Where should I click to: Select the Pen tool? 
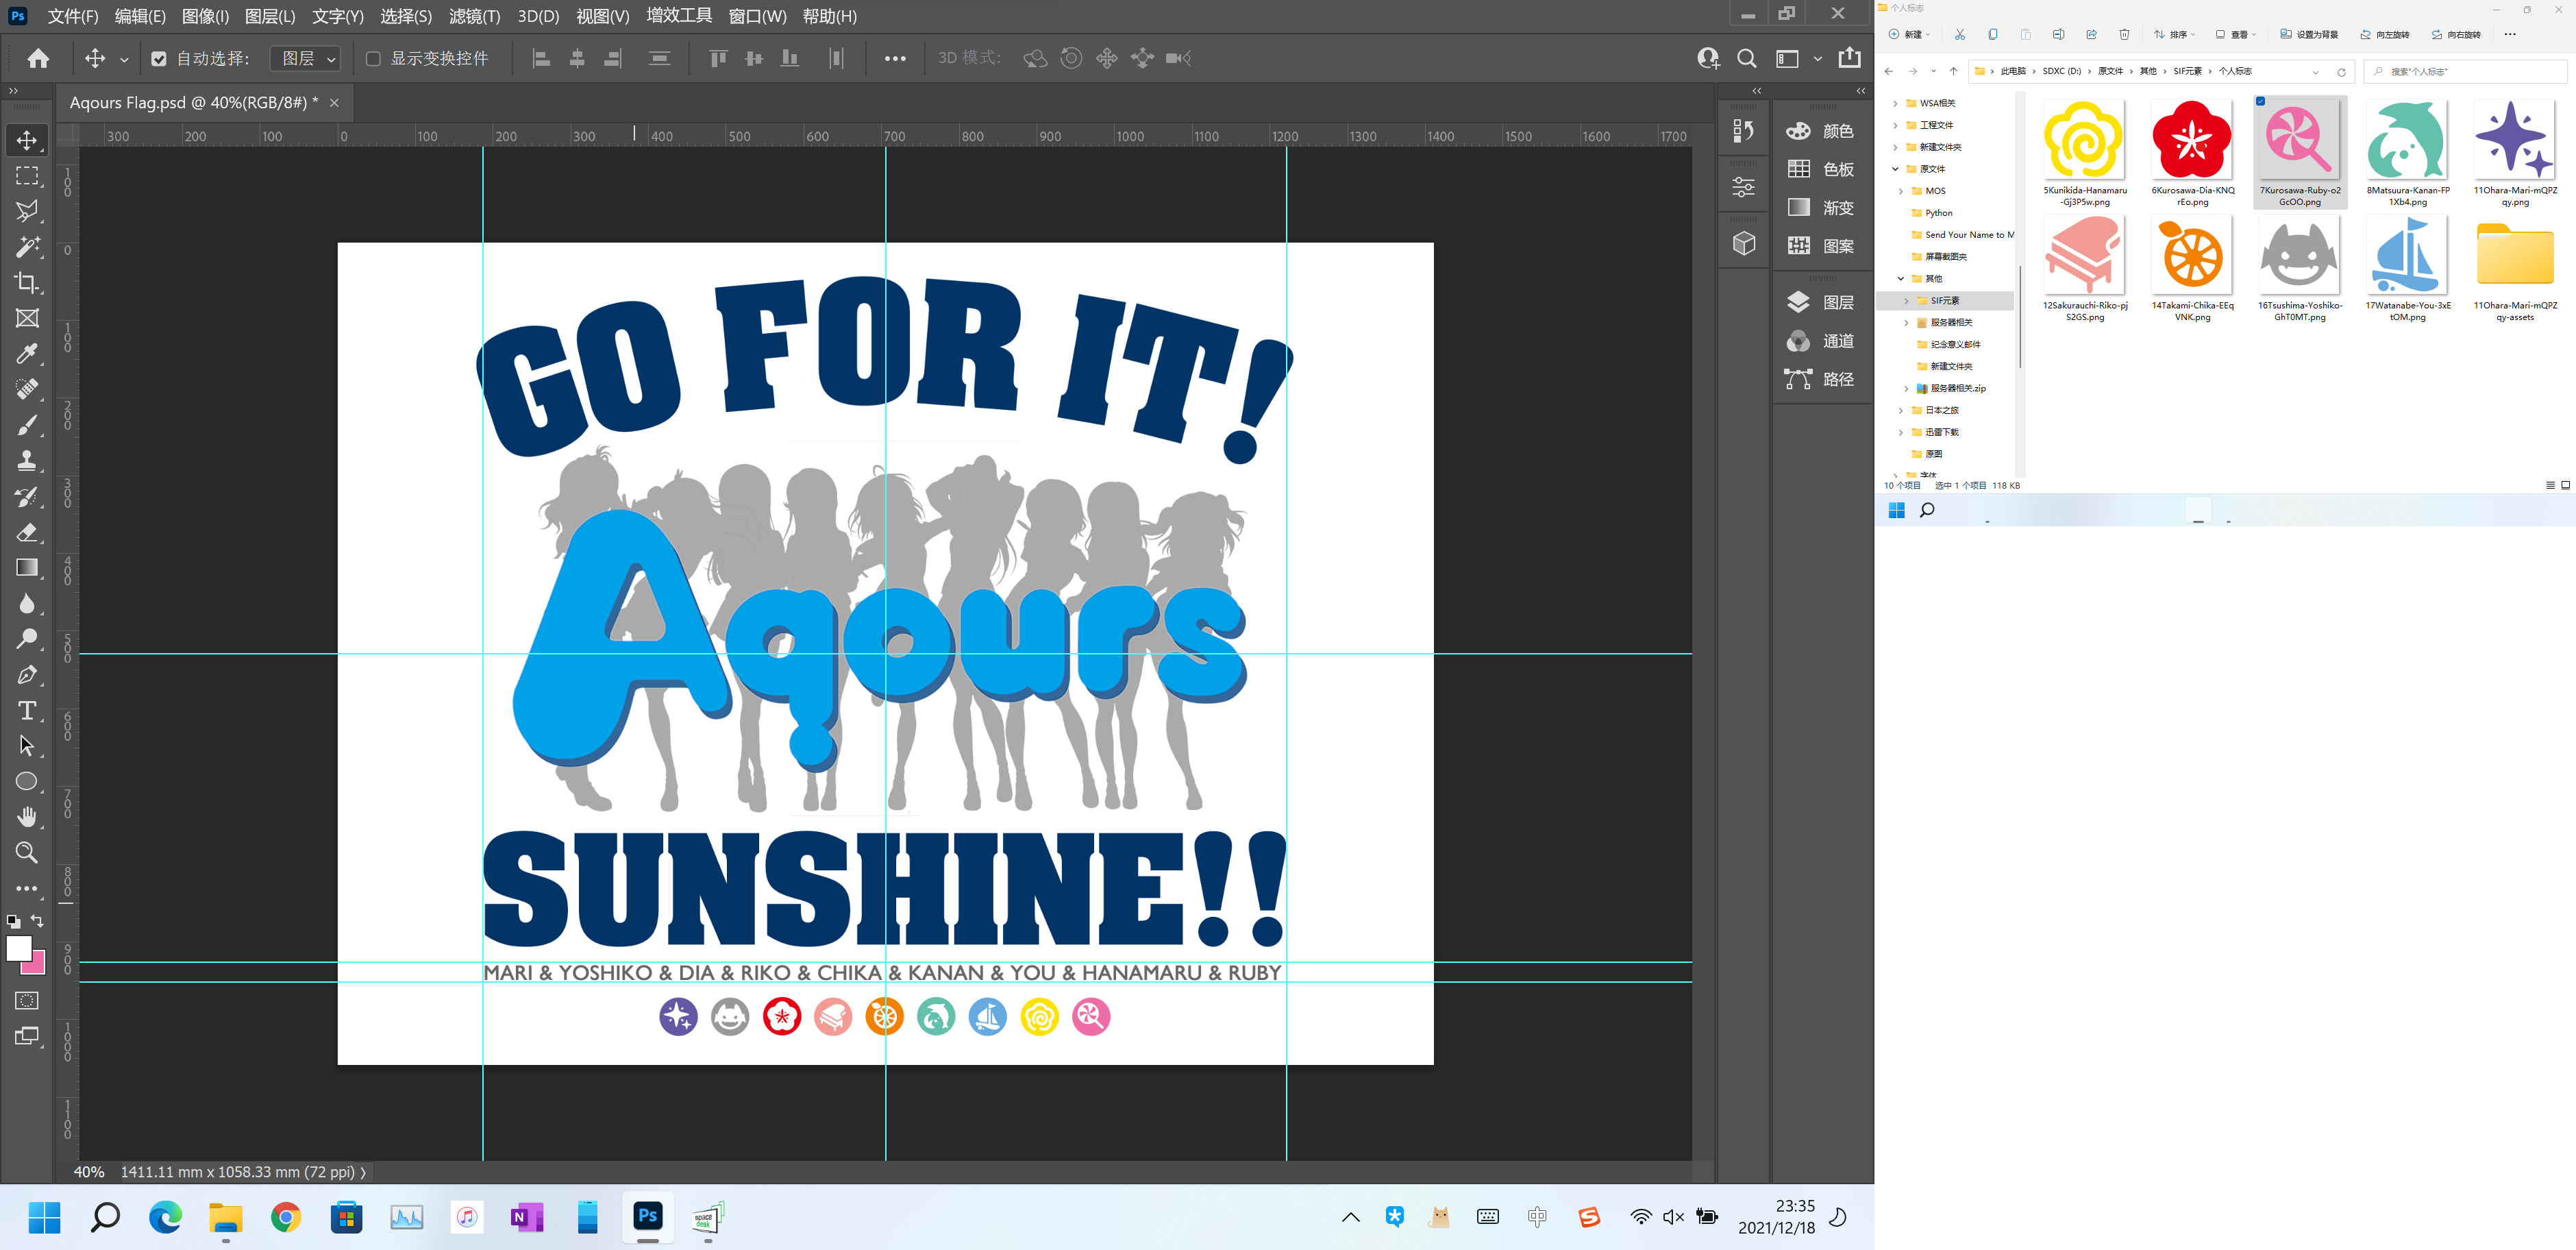[27, 675]
